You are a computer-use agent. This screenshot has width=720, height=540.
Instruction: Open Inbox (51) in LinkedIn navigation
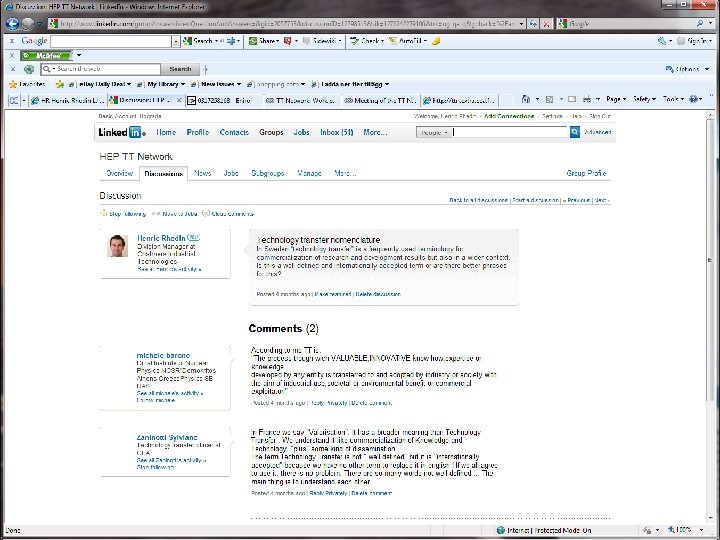click(x=337, y=132)
